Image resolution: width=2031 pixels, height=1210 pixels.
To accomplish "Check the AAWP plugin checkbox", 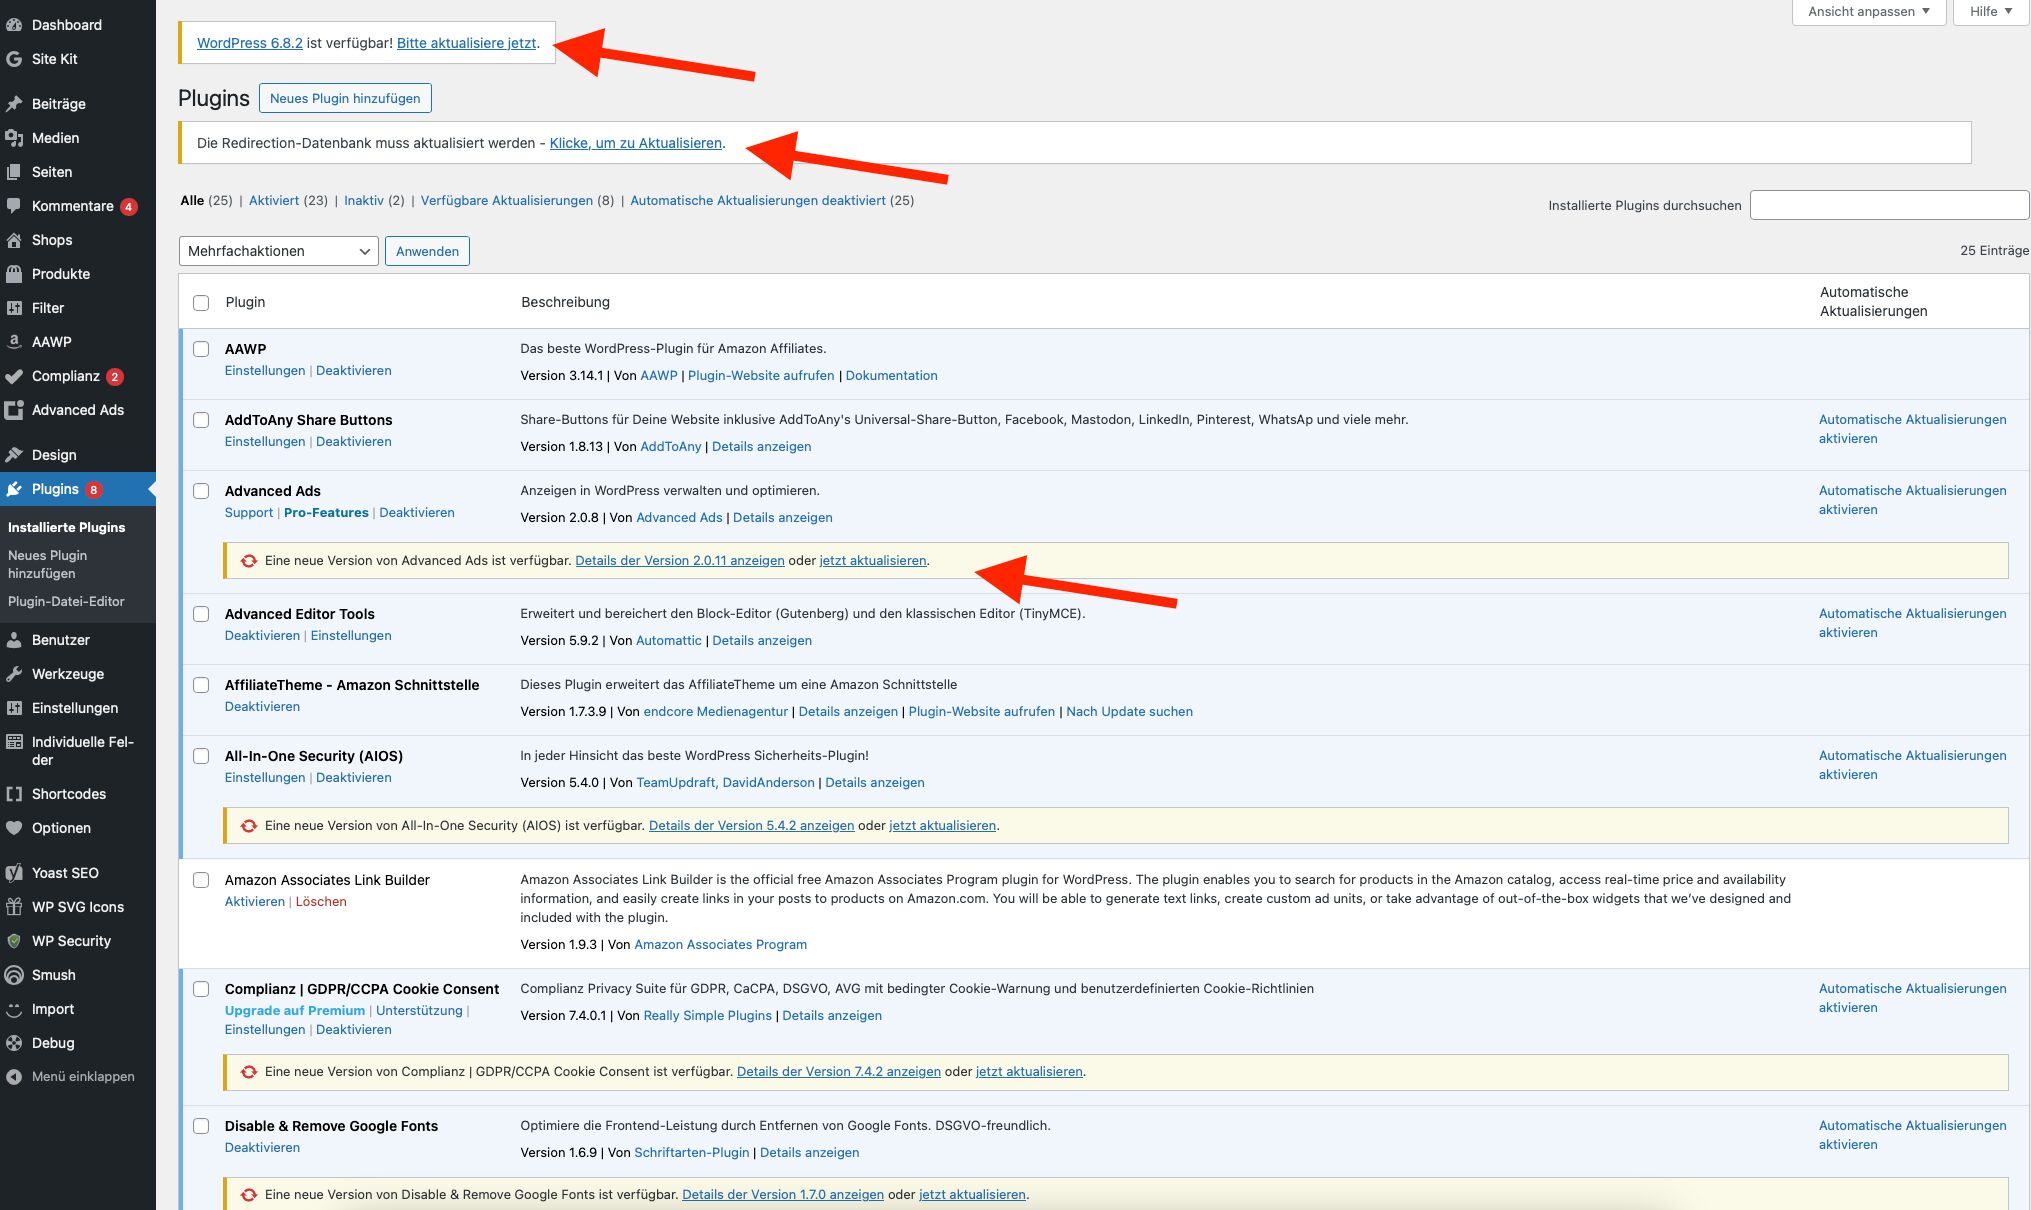I will pyautogui.click(x=201, y=349).
